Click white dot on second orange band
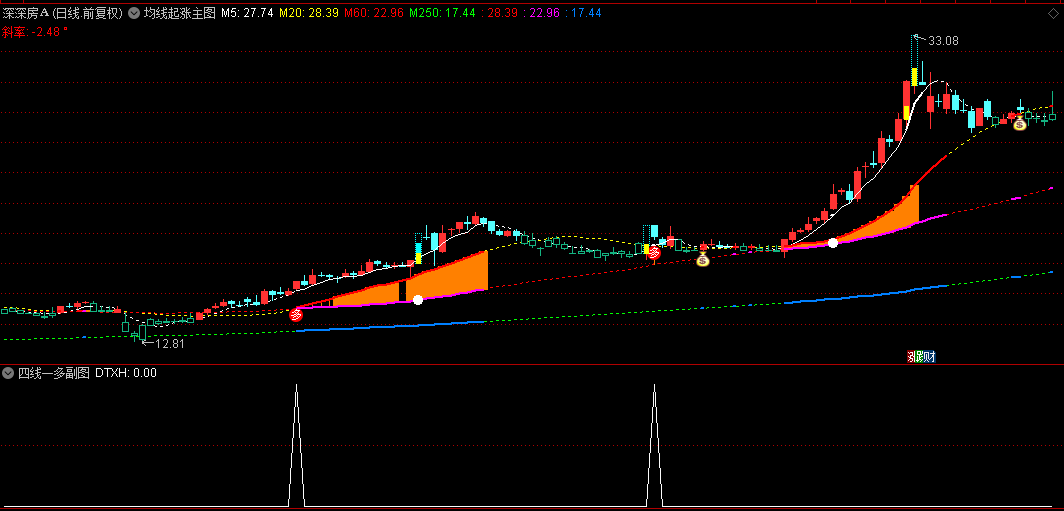 [x=833, y=242]
